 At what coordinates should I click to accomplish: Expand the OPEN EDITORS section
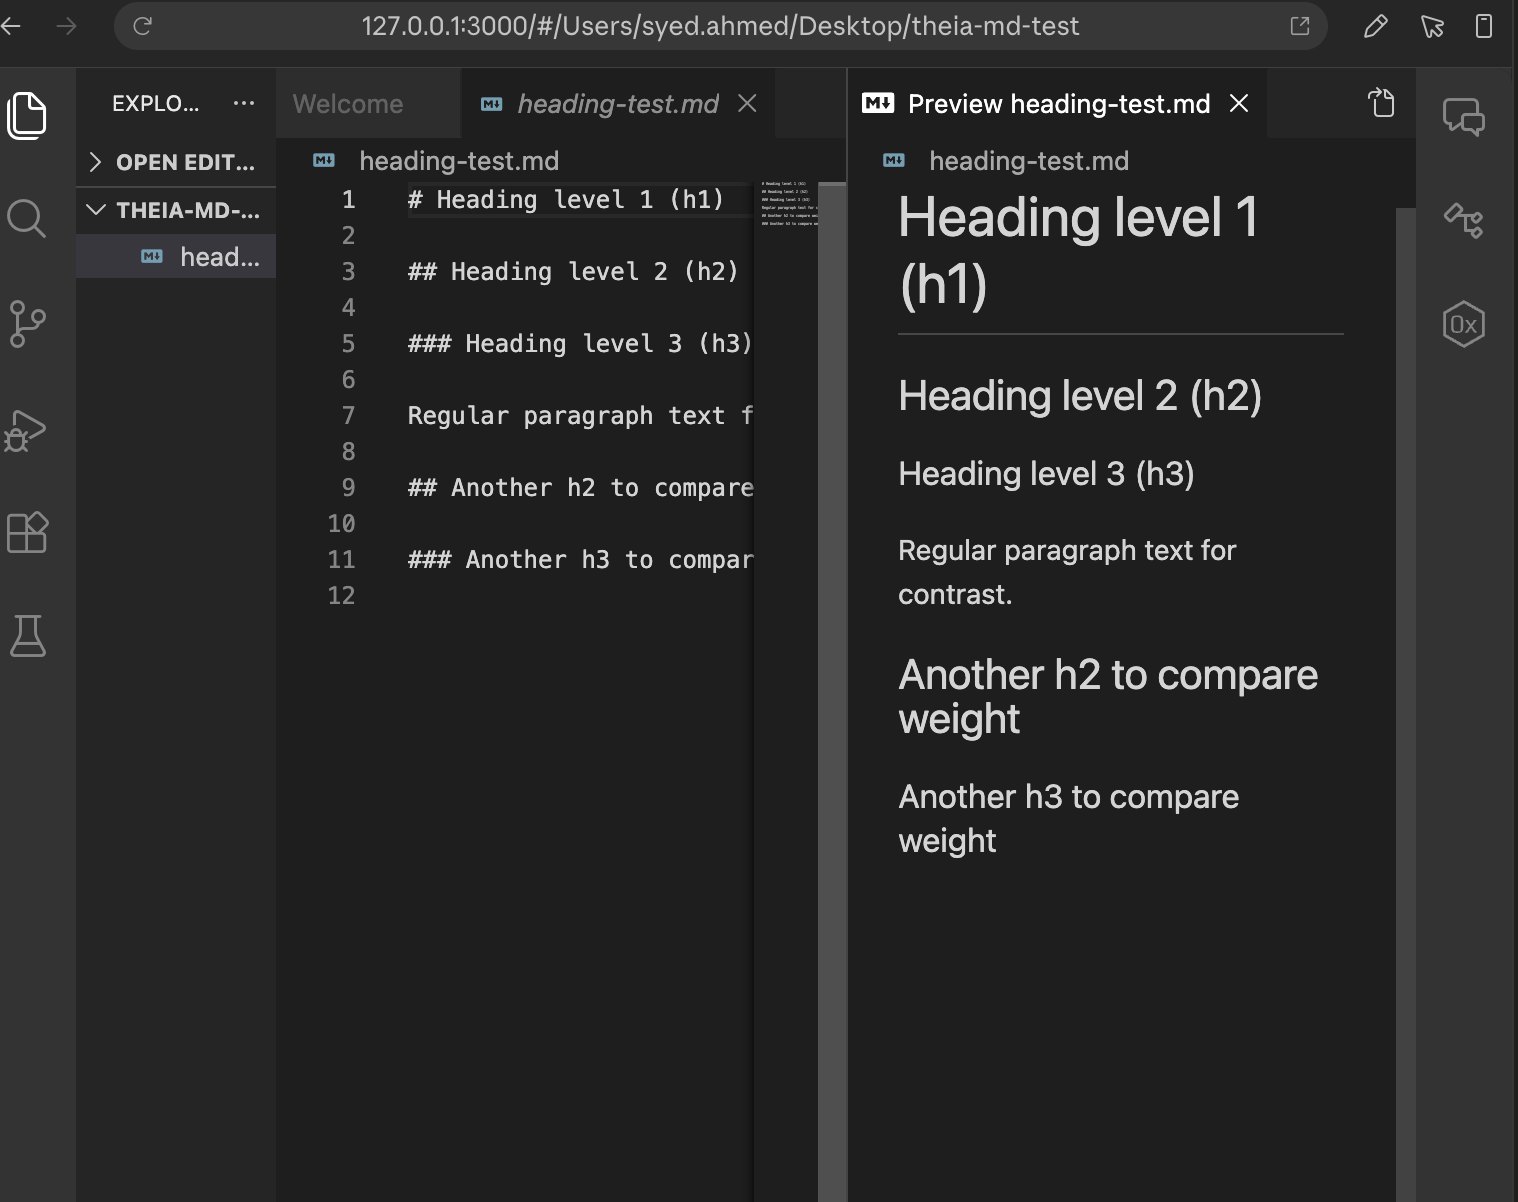[176, 162]
